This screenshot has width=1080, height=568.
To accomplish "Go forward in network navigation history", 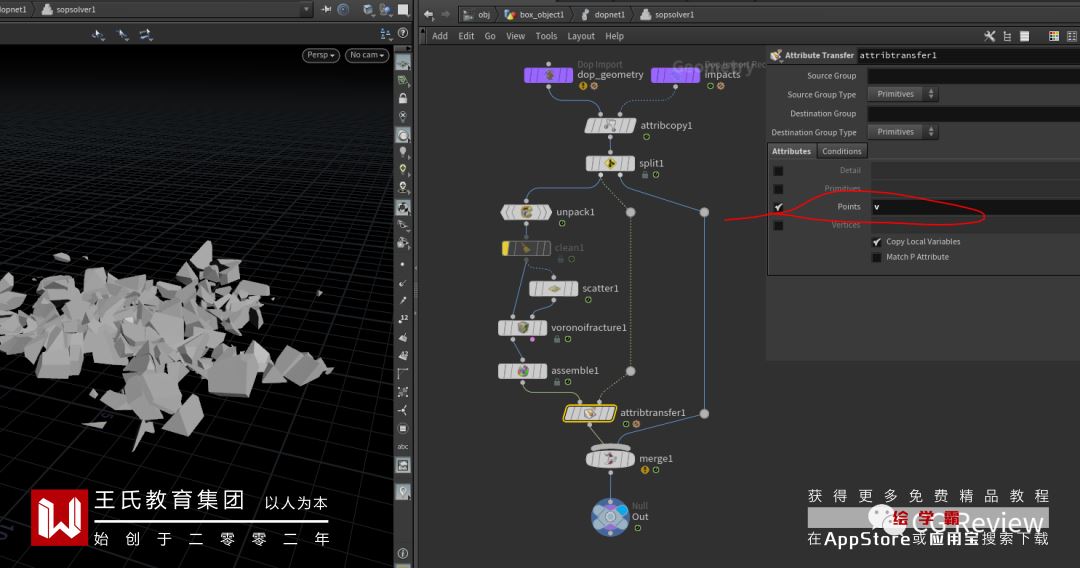I will [x=445, y=14].
